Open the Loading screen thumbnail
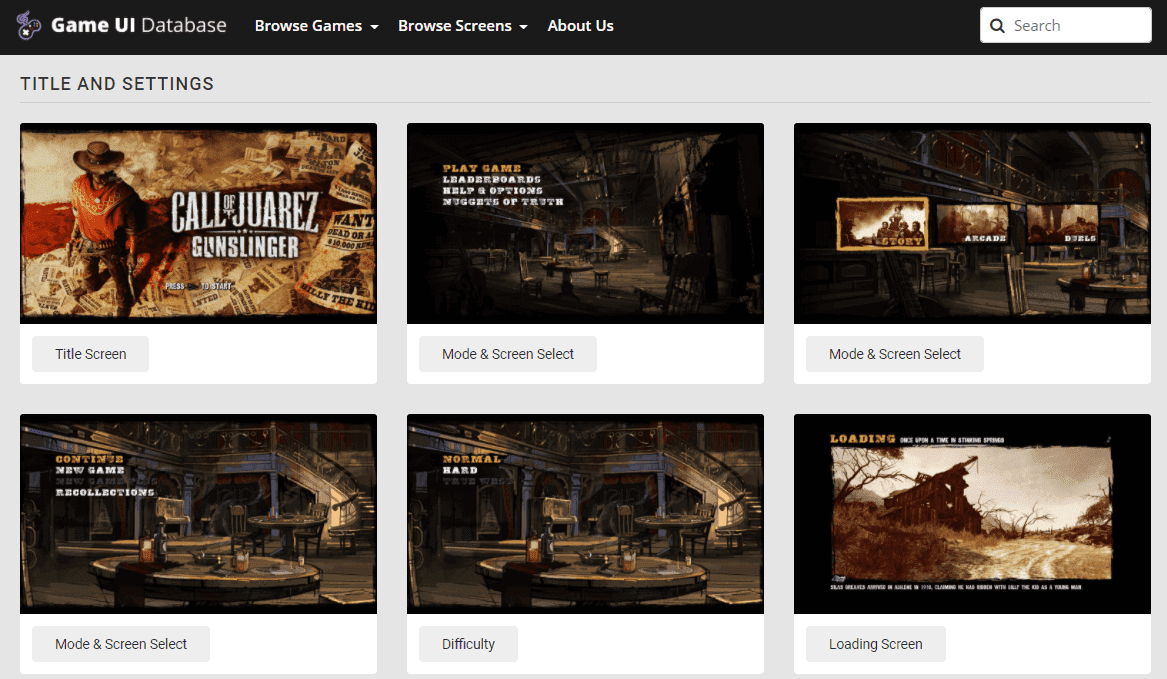1167x679 pixels. coord(972,514)
